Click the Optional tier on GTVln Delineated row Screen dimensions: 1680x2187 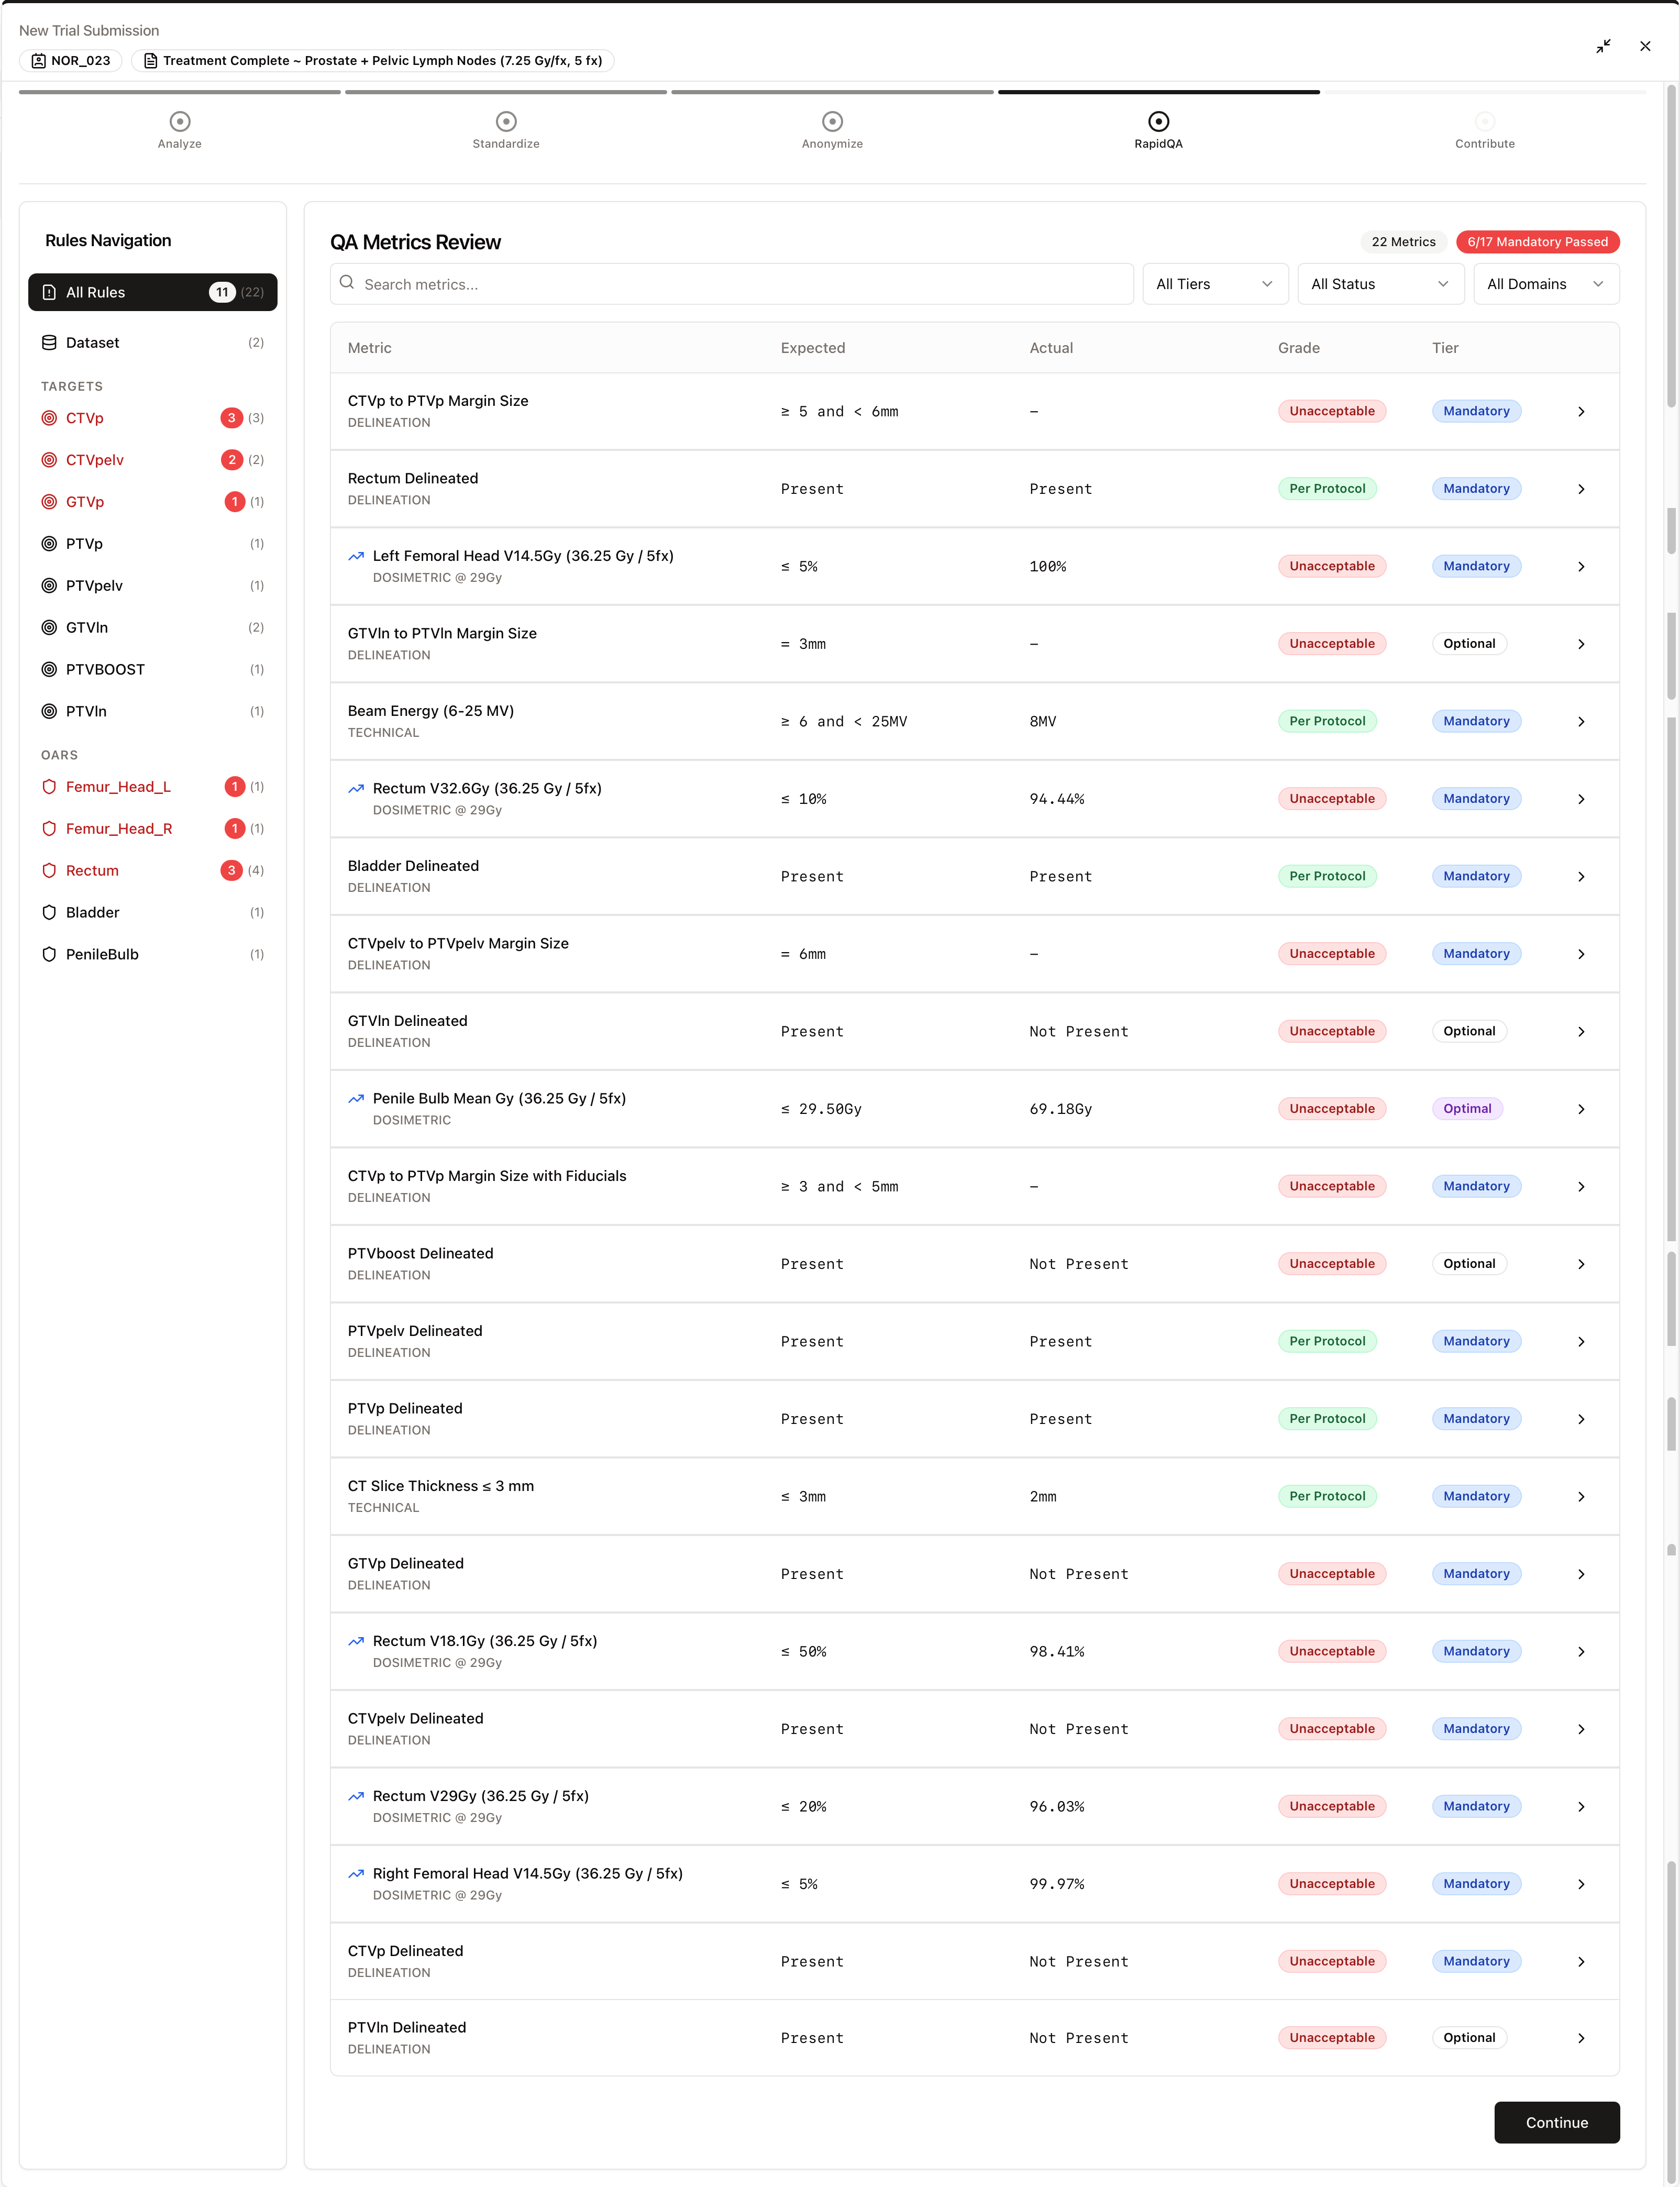point(1469,1032)
